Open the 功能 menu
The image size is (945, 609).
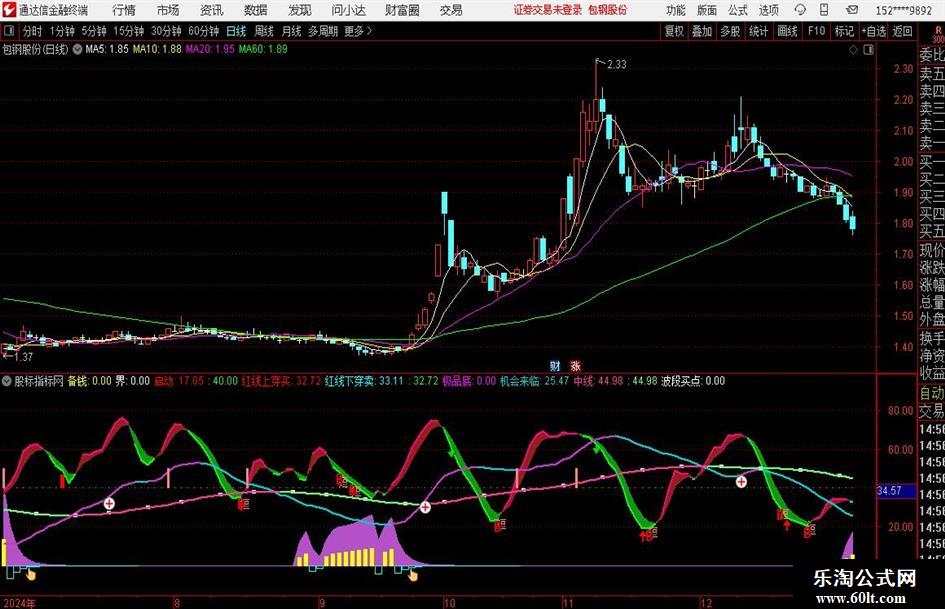pos(675,10)
